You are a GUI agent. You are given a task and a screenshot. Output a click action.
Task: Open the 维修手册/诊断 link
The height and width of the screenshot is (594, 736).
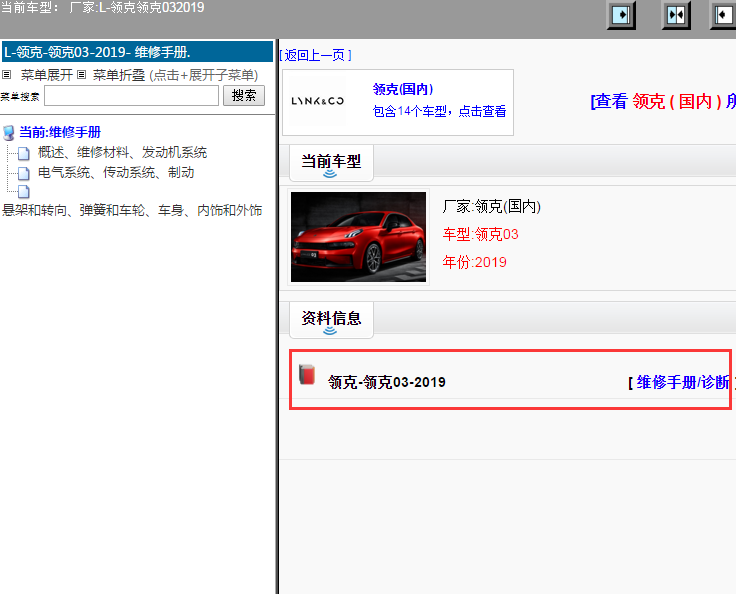click(682, 382)
